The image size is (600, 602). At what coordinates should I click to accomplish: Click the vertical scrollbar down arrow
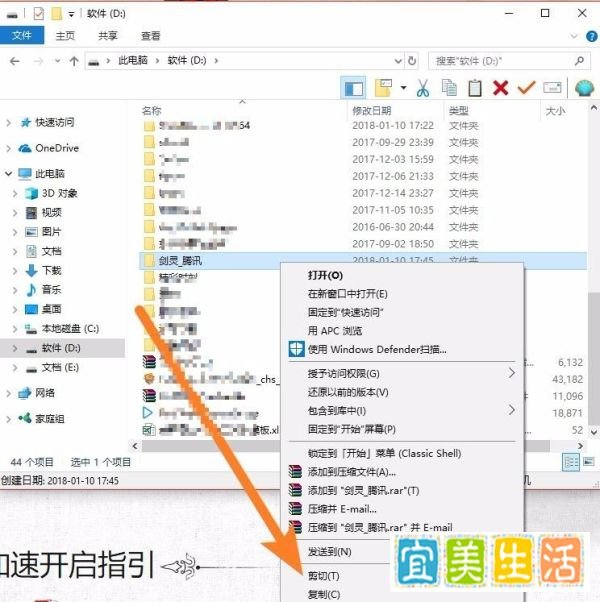[x=594, y=432]
